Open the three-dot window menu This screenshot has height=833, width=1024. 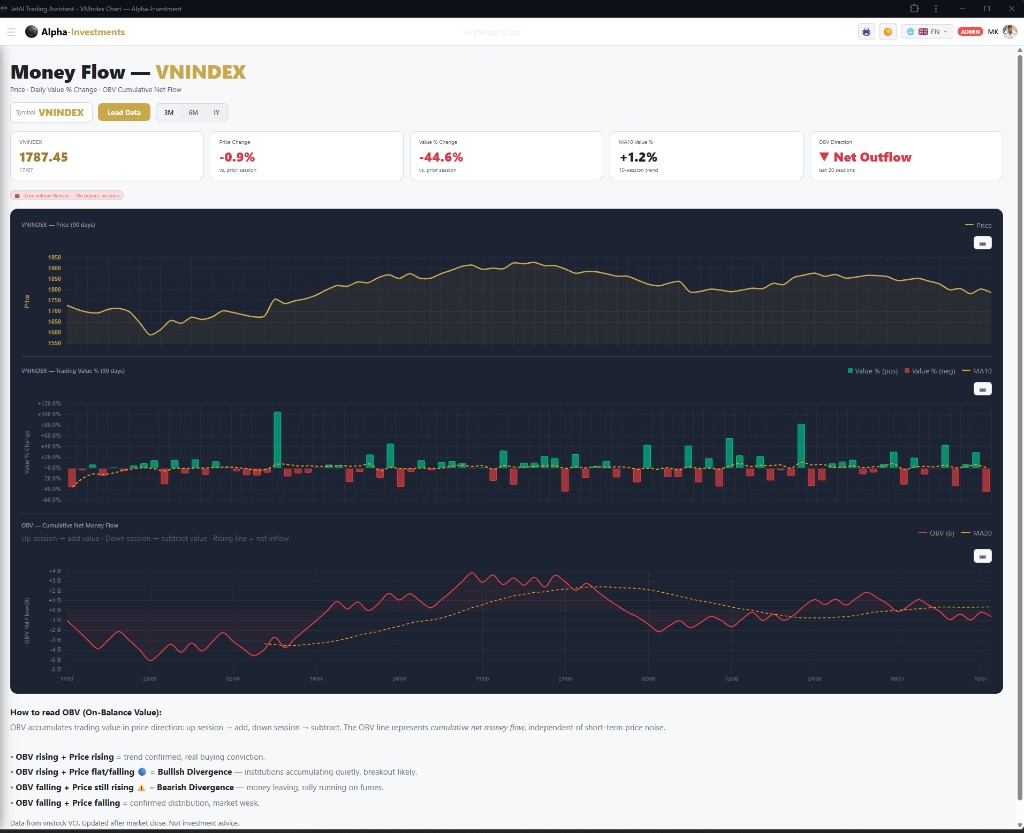point(936,8)
